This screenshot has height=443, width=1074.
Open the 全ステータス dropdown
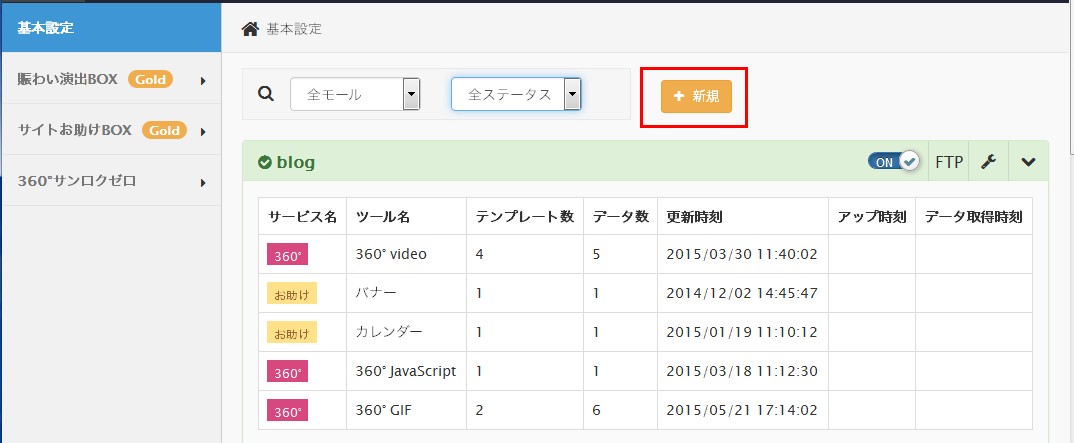[516, 94]
